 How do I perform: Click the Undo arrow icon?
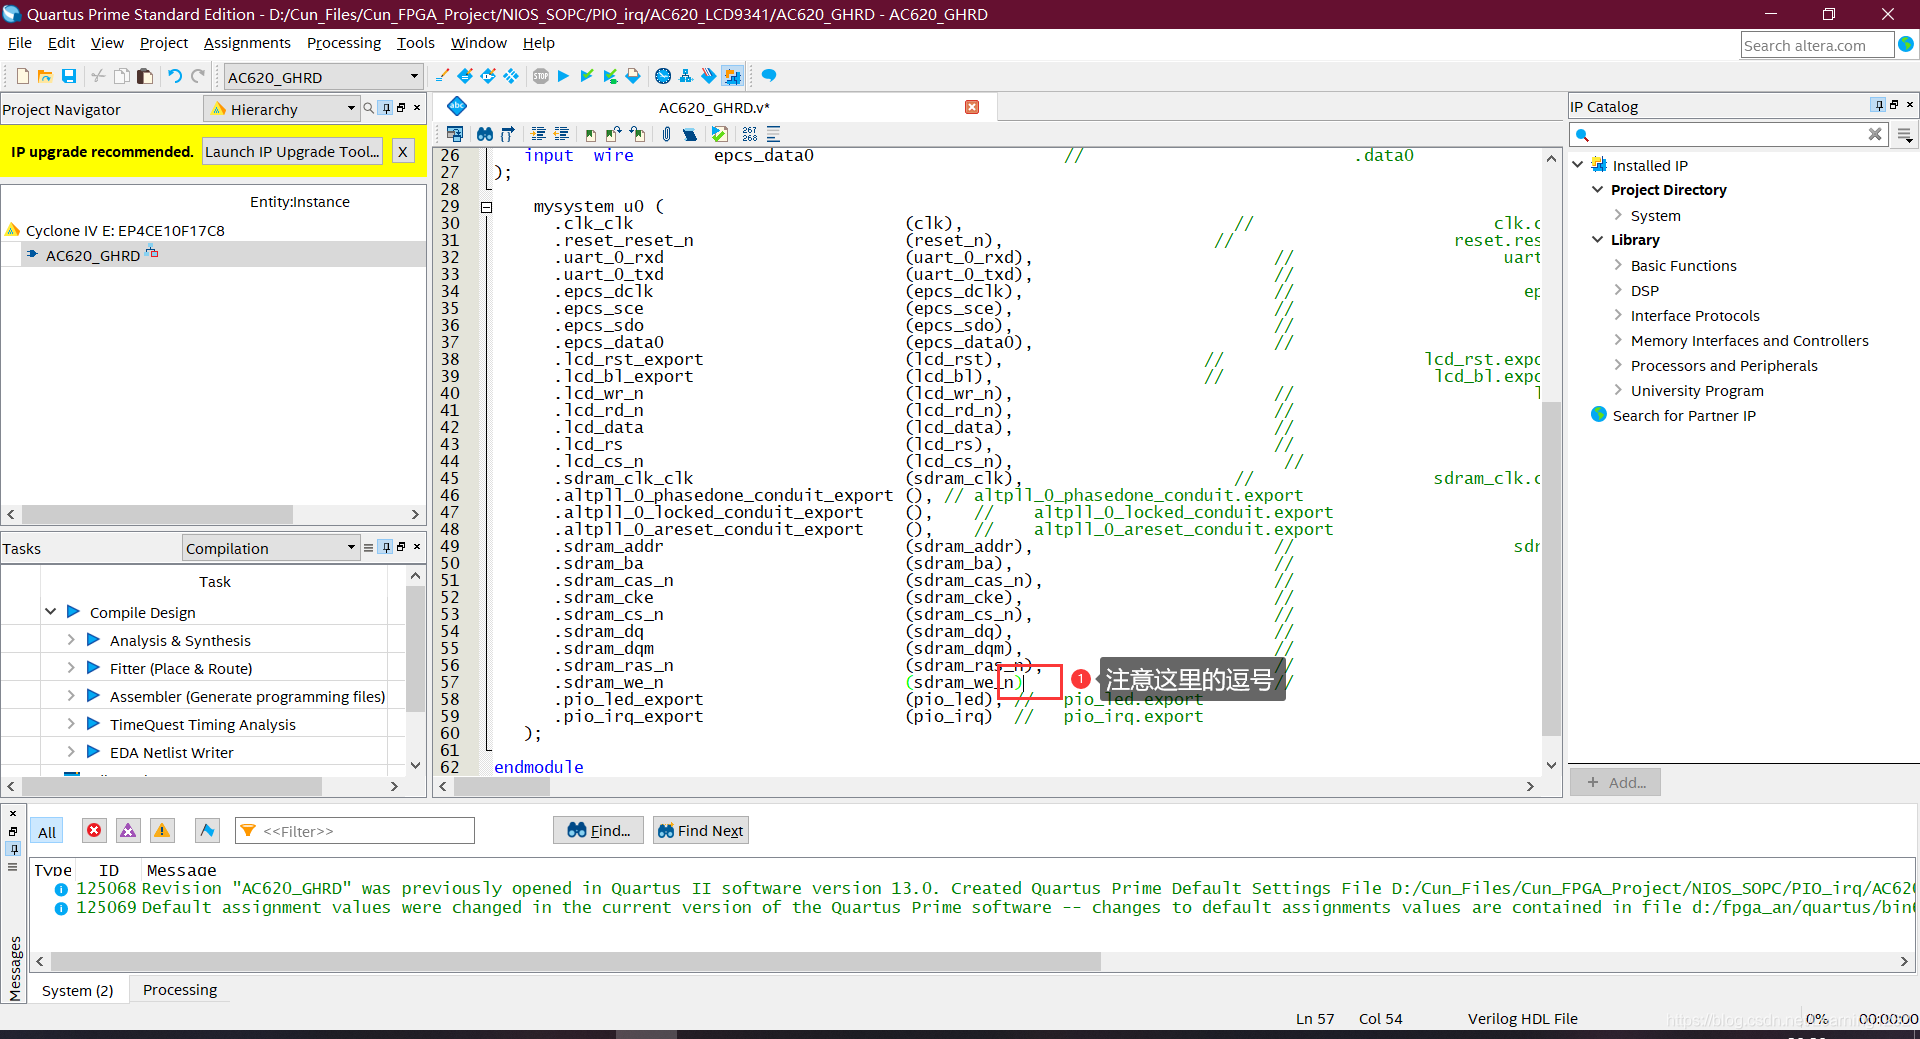coord(175,77)
